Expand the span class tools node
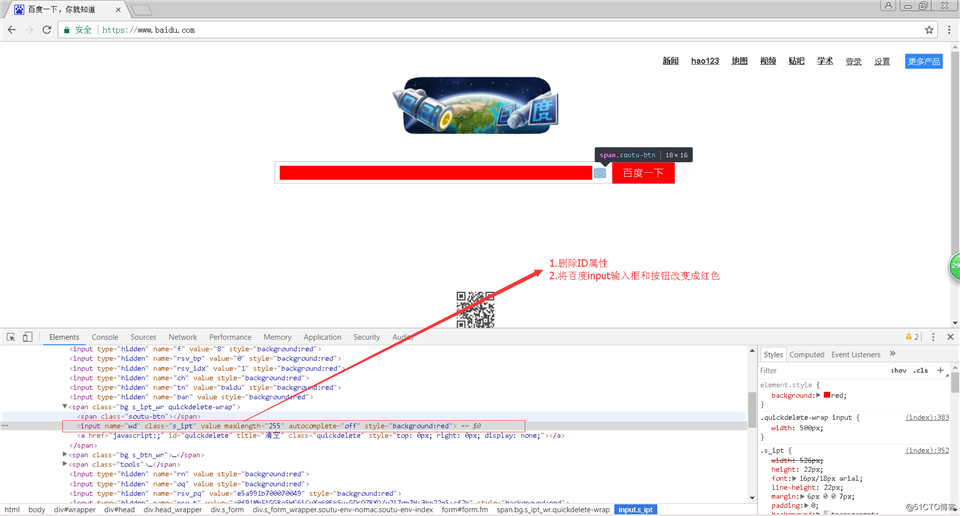 pos(65,464)
